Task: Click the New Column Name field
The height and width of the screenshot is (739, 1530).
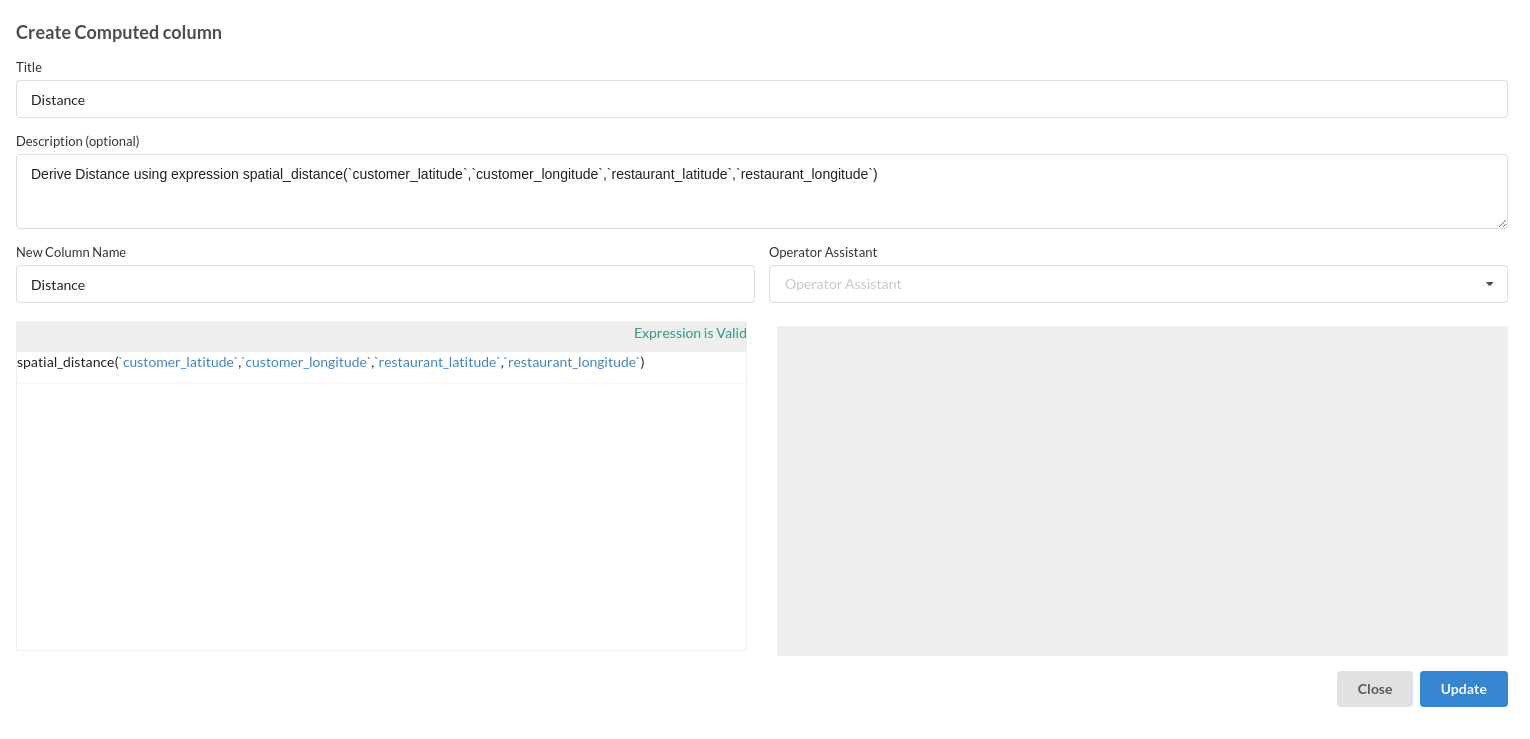Action: click(x=385, y=284)
